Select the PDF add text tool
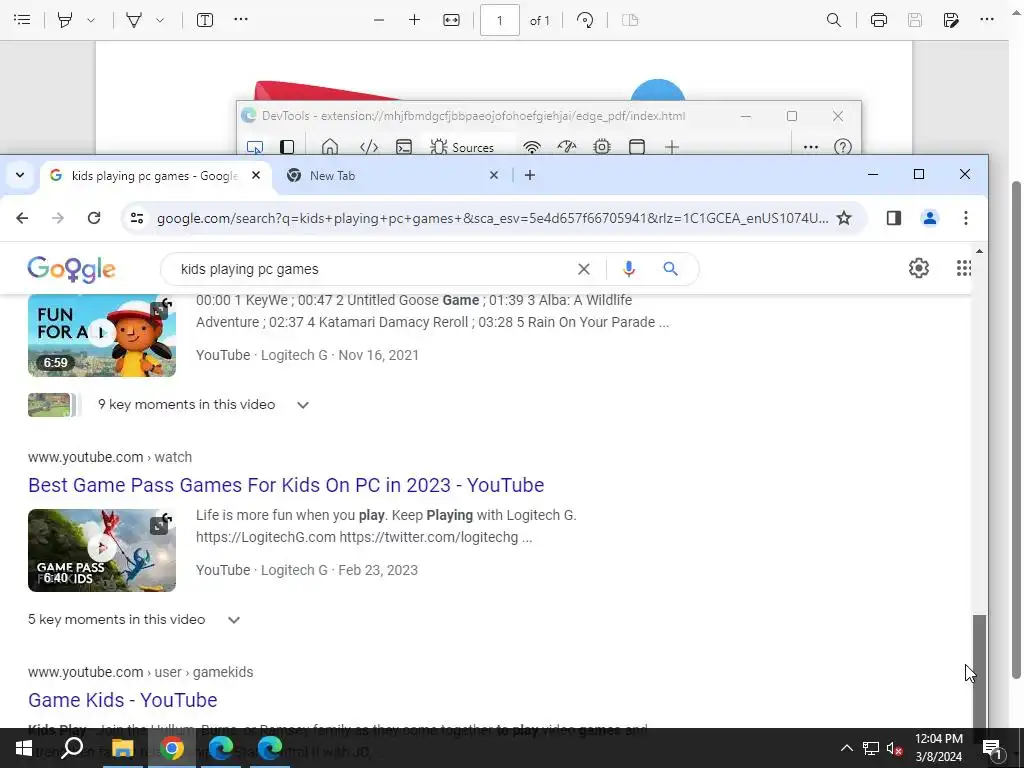The image size is (1024, 768). point(205,20)
